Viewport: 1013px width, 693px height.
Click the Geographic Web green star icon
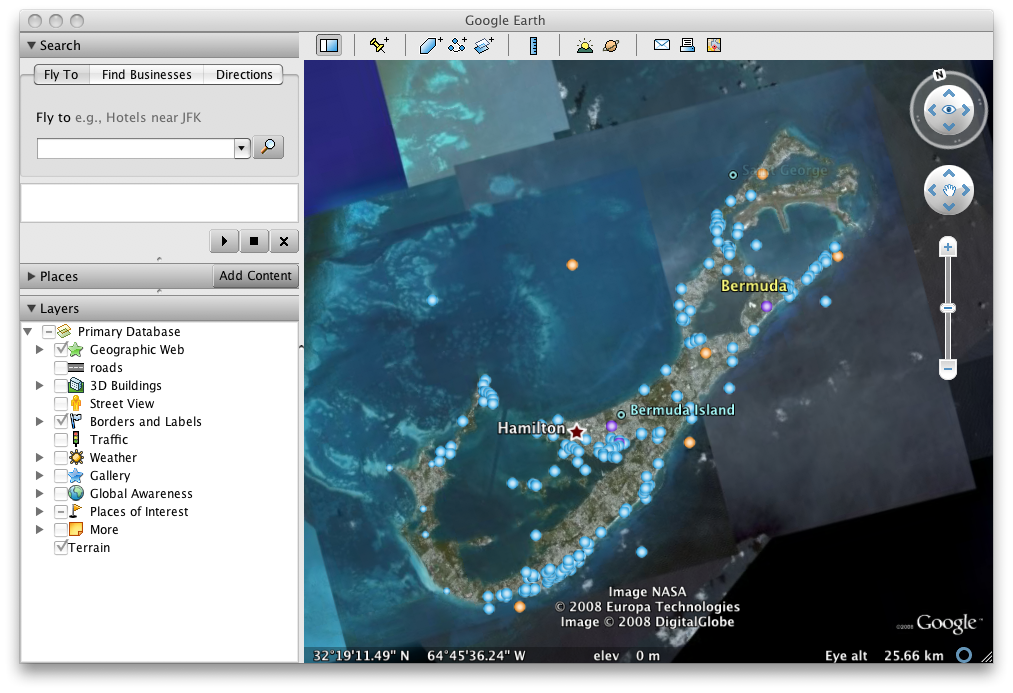tap(76, 349)
